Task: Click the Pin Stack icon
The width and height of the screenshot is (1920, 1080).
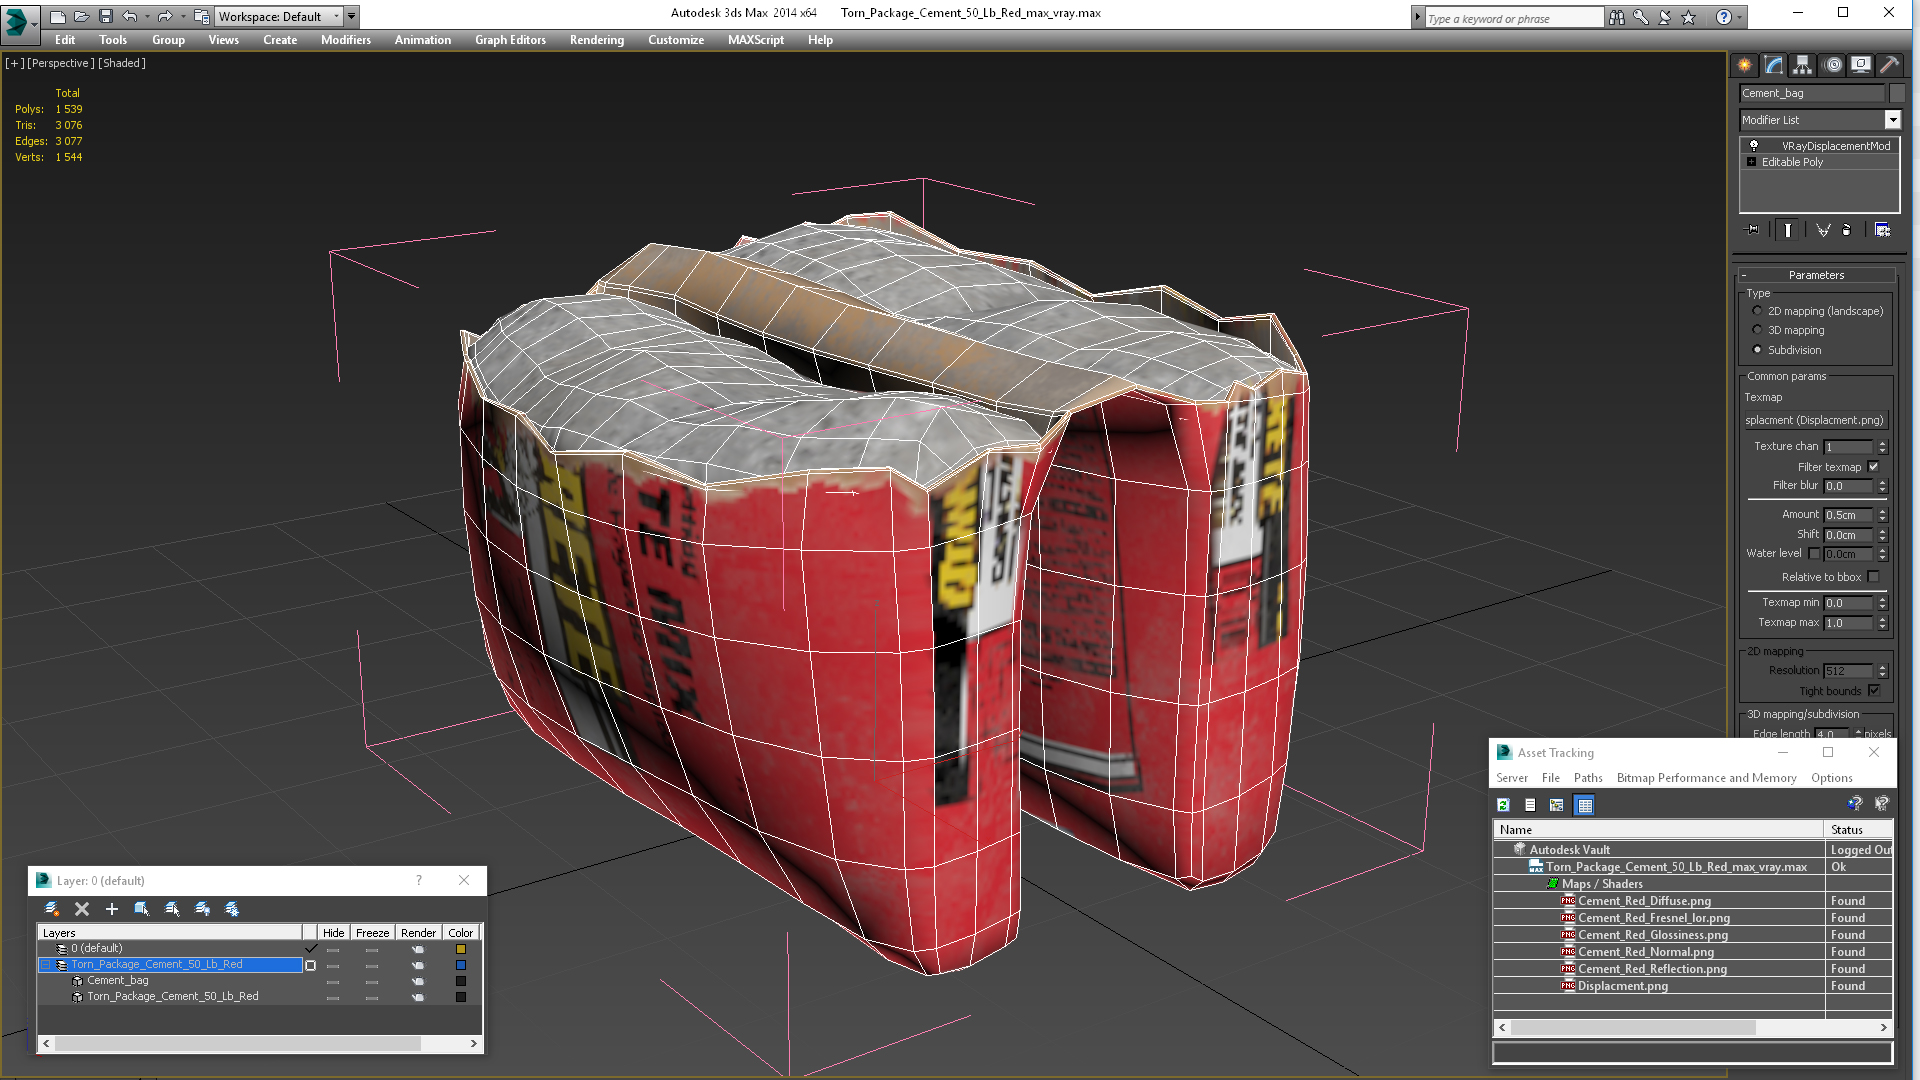Action: 1752,230
